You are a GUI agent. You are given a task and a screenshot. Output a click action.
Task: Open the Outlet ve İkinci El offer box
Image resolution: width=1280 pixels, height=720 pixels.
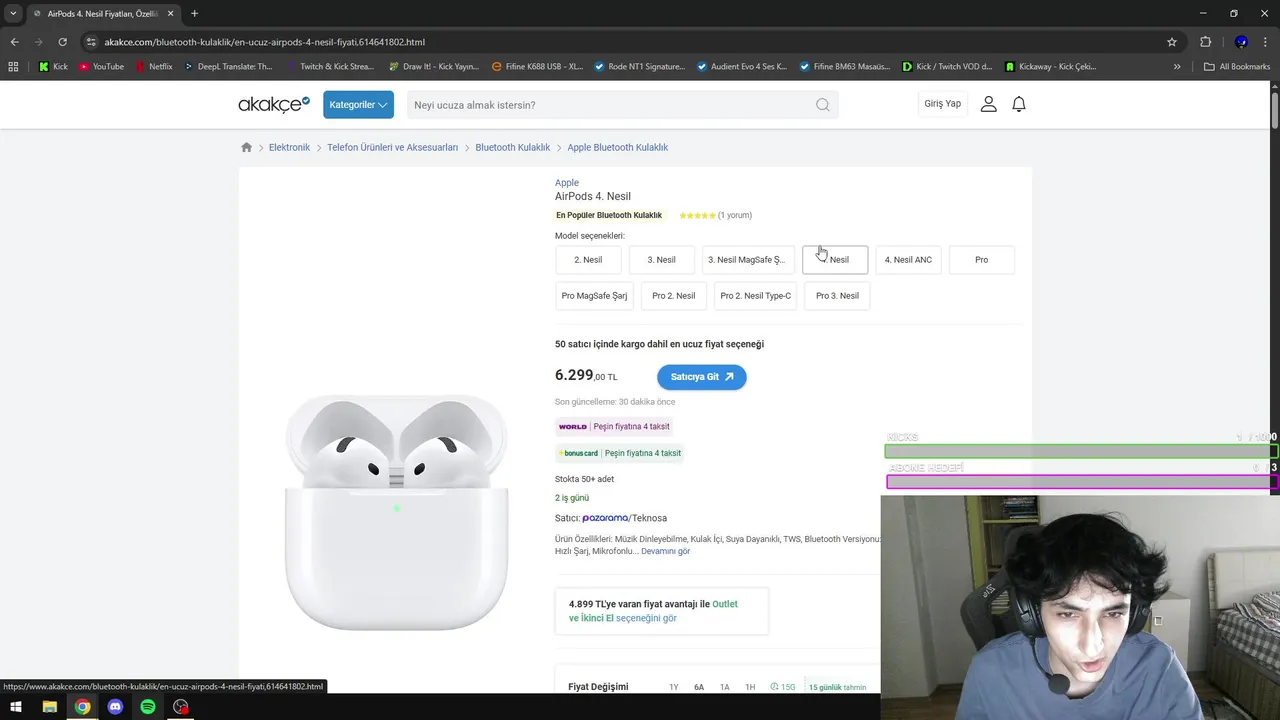point(662,611)
